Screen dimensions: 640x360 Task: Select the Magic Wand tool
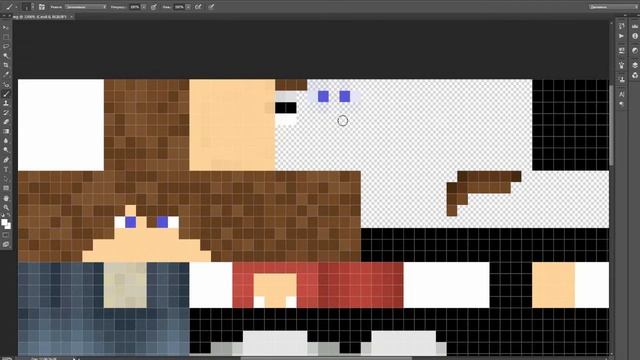(6, 56)
